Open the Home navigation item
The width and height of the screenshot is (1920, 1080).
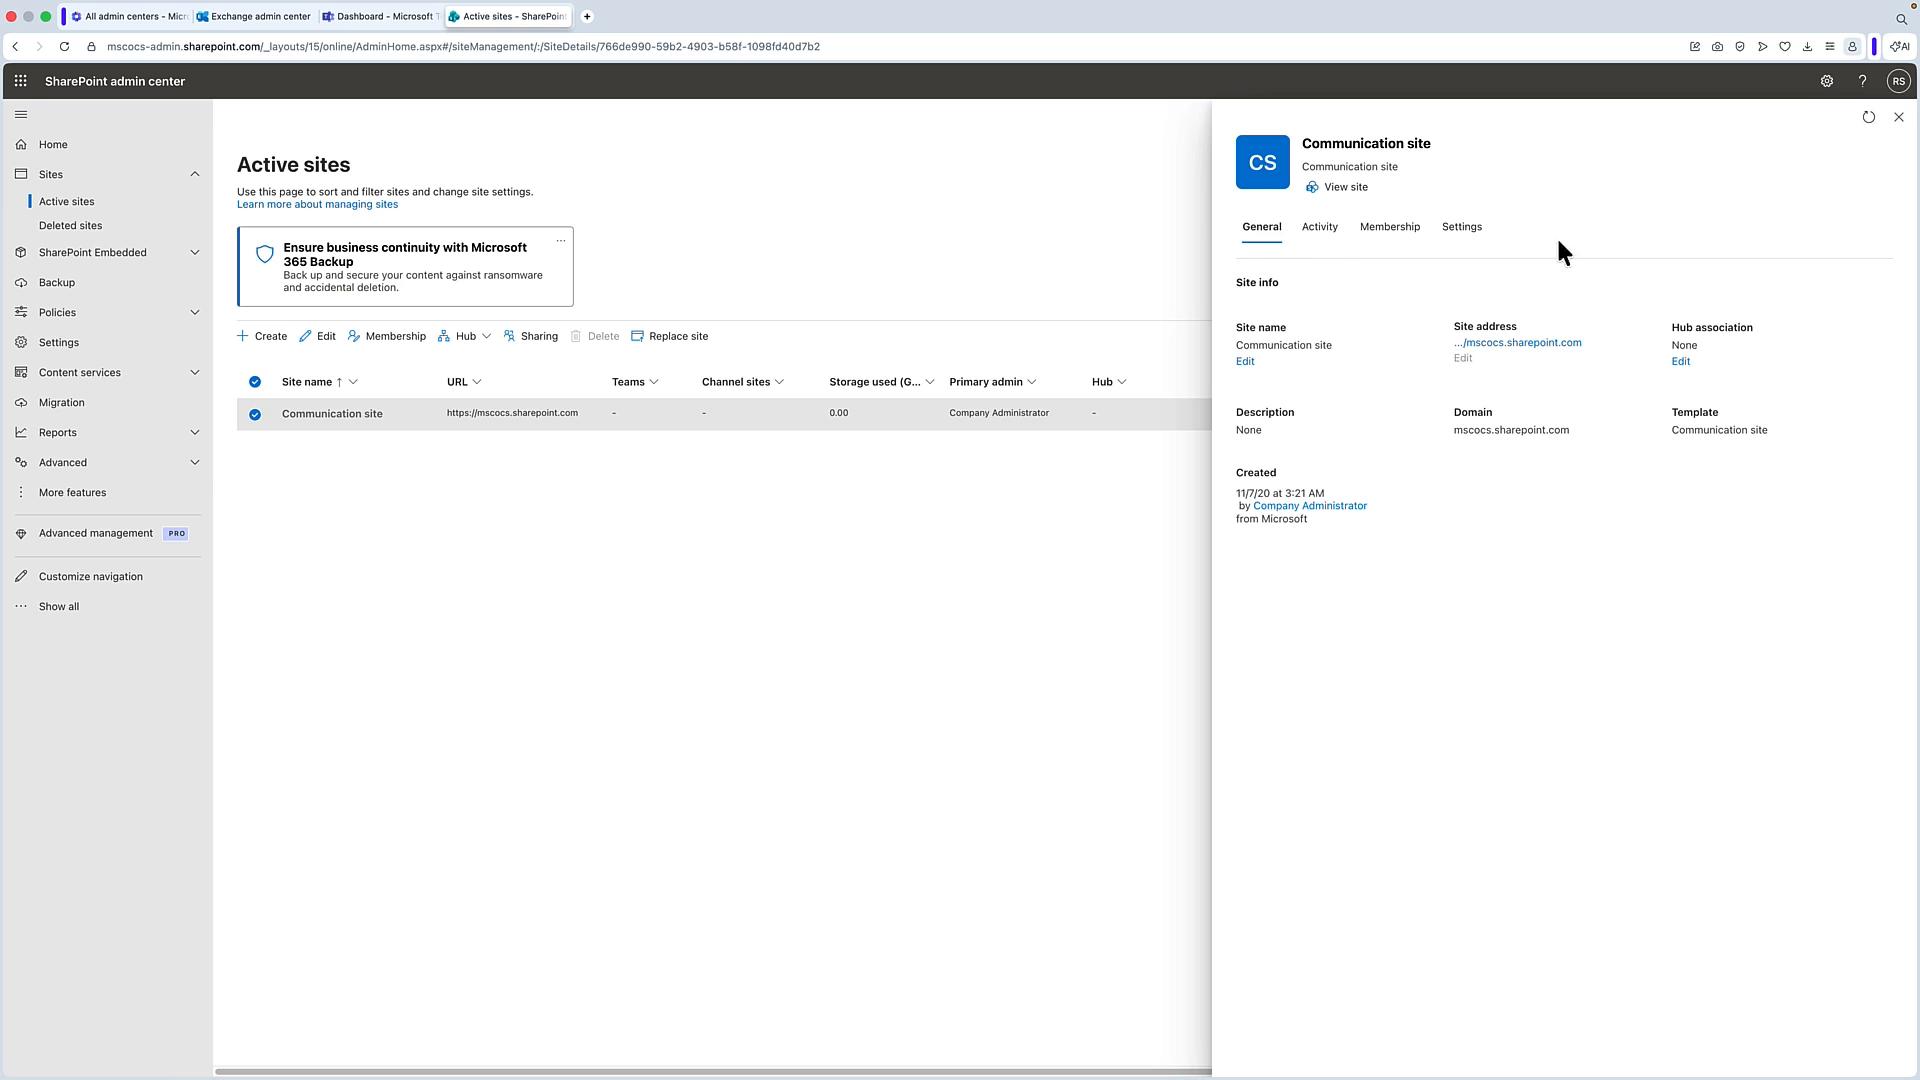tap(53, 145)
